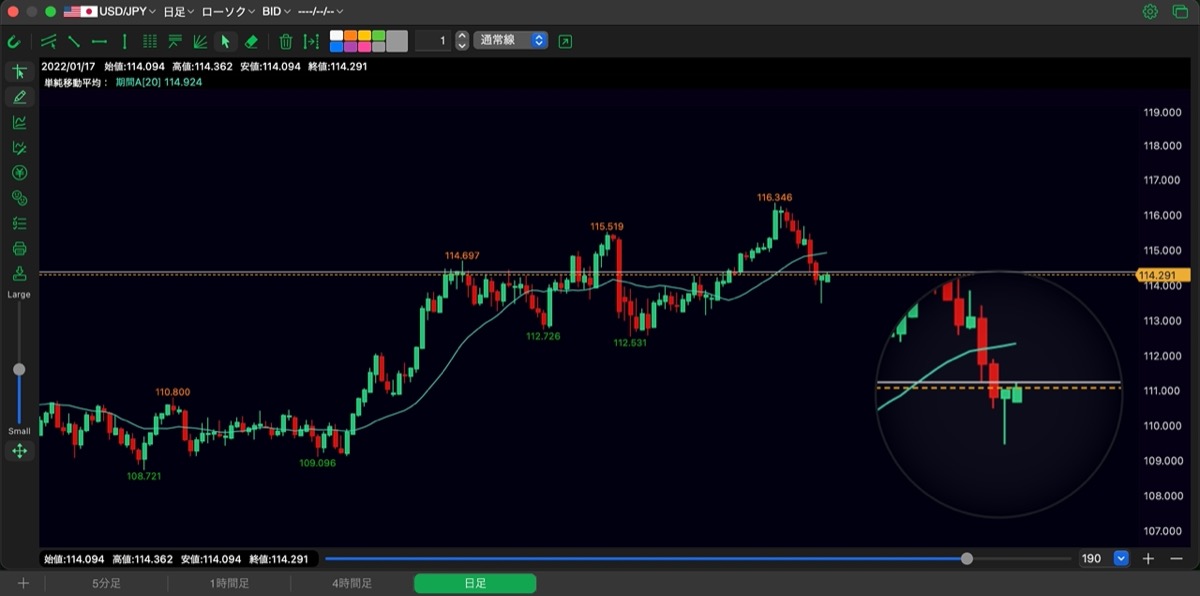This screenshot has width=1200, height=596.
Task: Click the yen currency icon in sidebar
Action: pos(19,173)
